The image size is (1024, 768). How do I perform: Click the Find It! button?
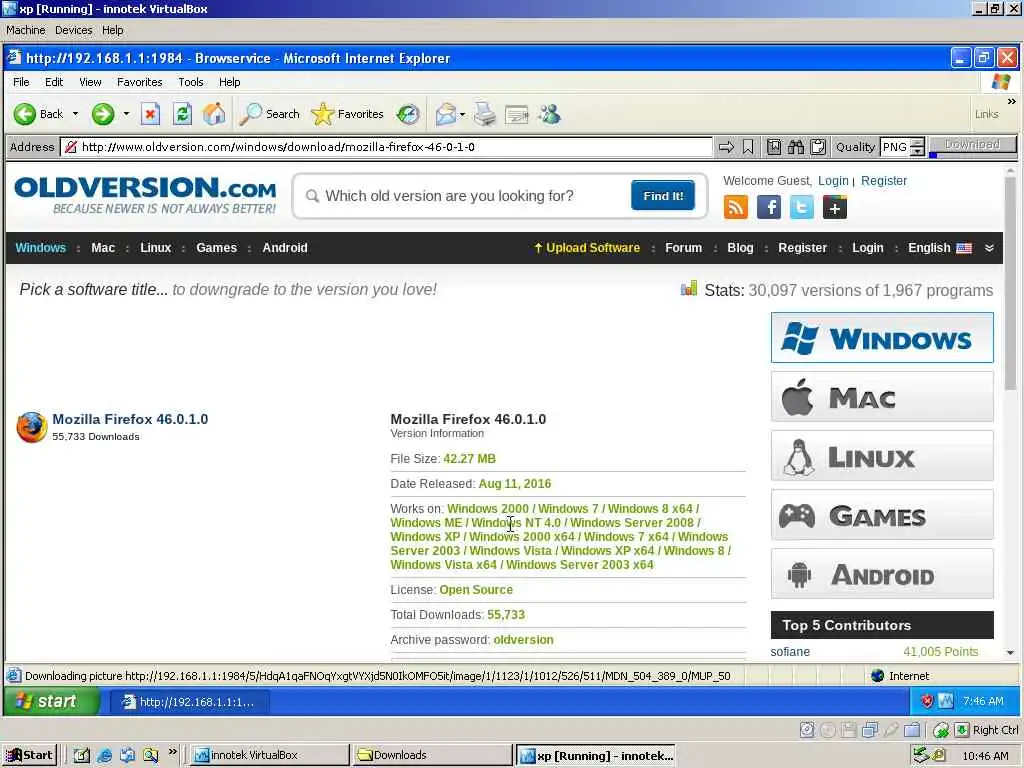pyautogui.click(x=663, y=196)
